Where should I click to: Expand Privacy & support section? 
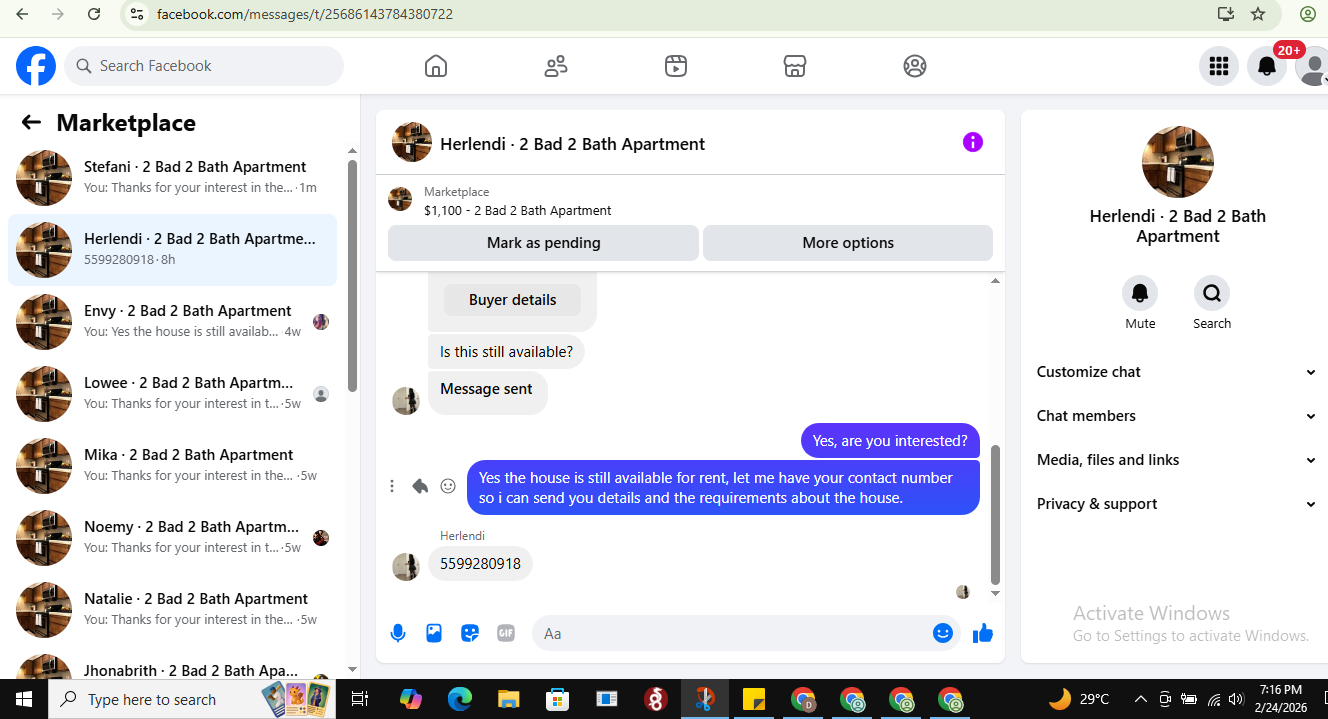1176,504
